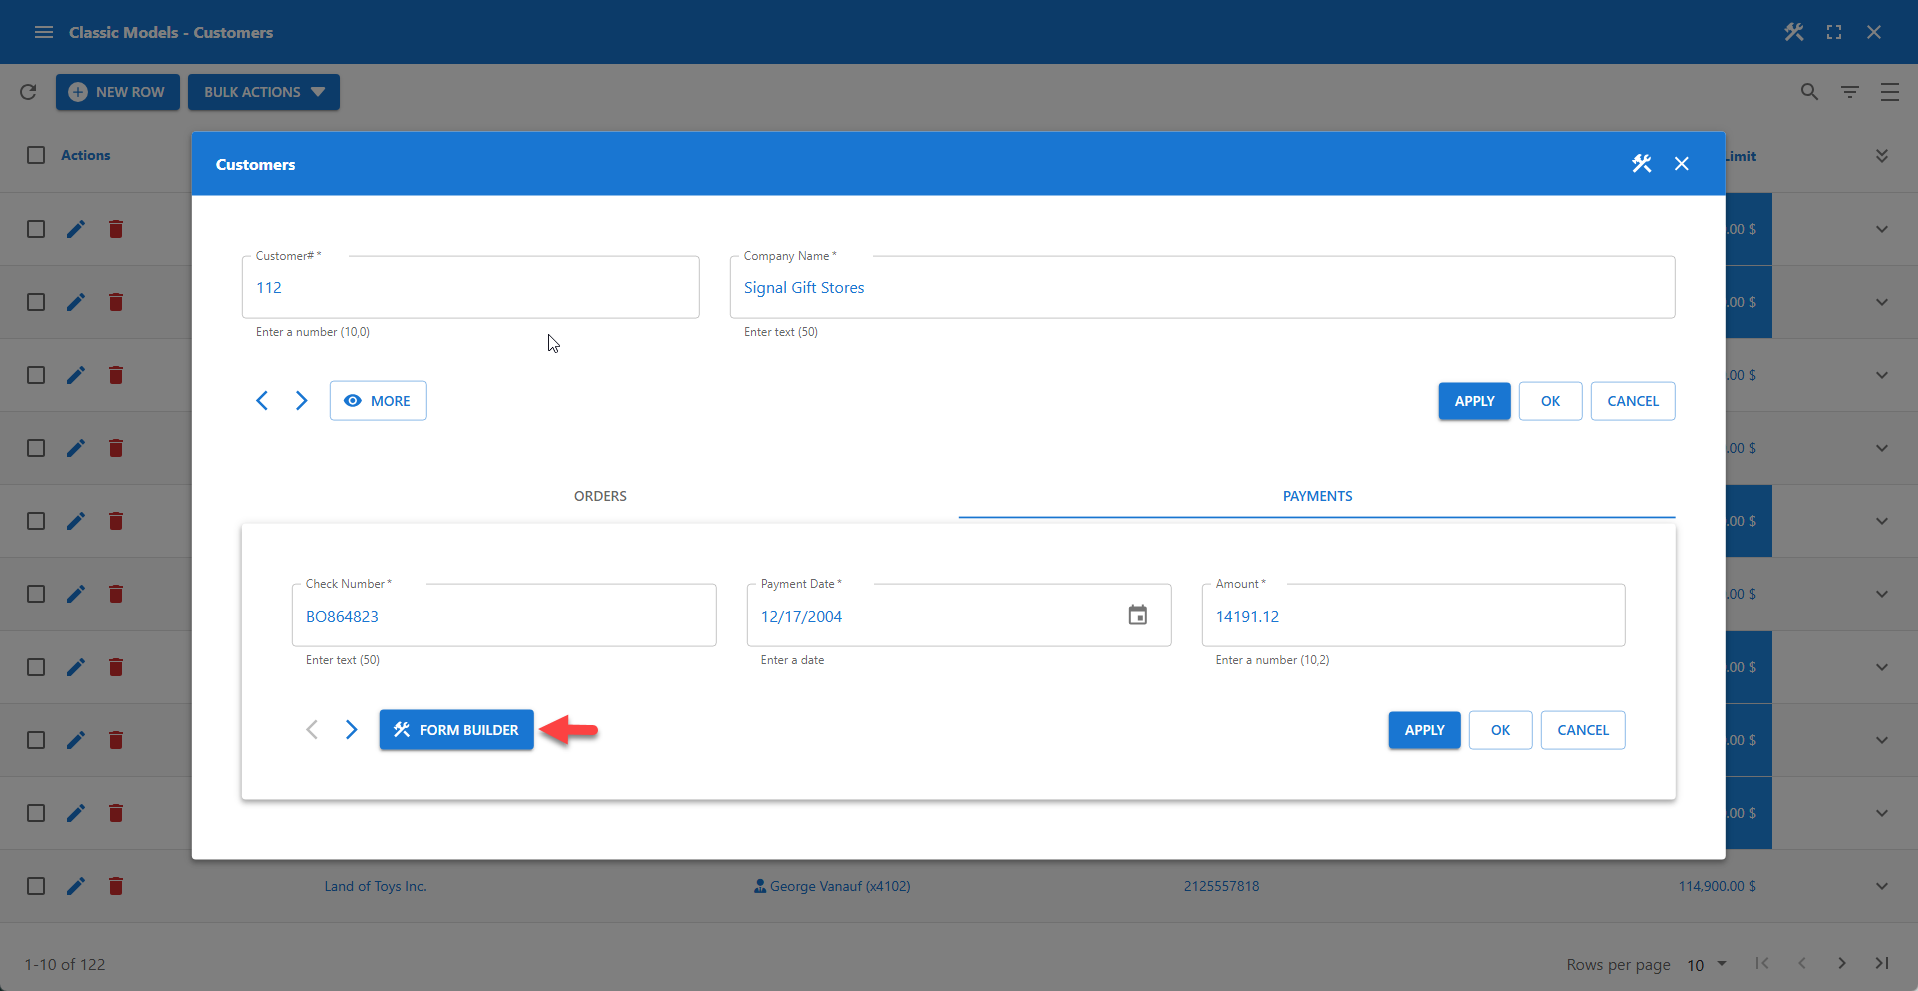Select the Land of Toys Inc. row checkbox
Screen dimensions: 1918x991
point(36,886)
